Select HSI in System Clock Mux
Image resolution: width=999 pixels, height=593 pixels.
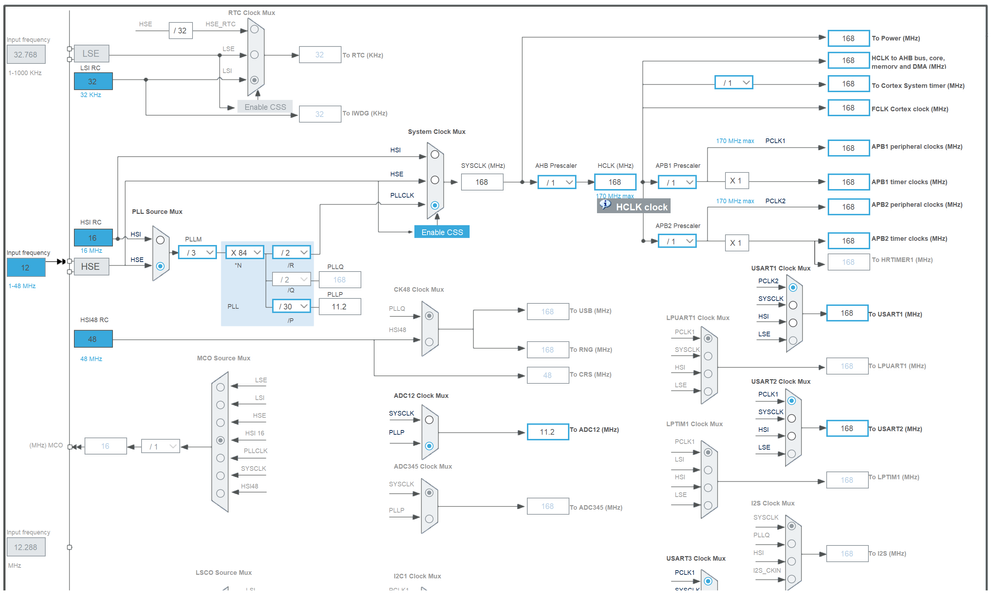coord(435,155)
